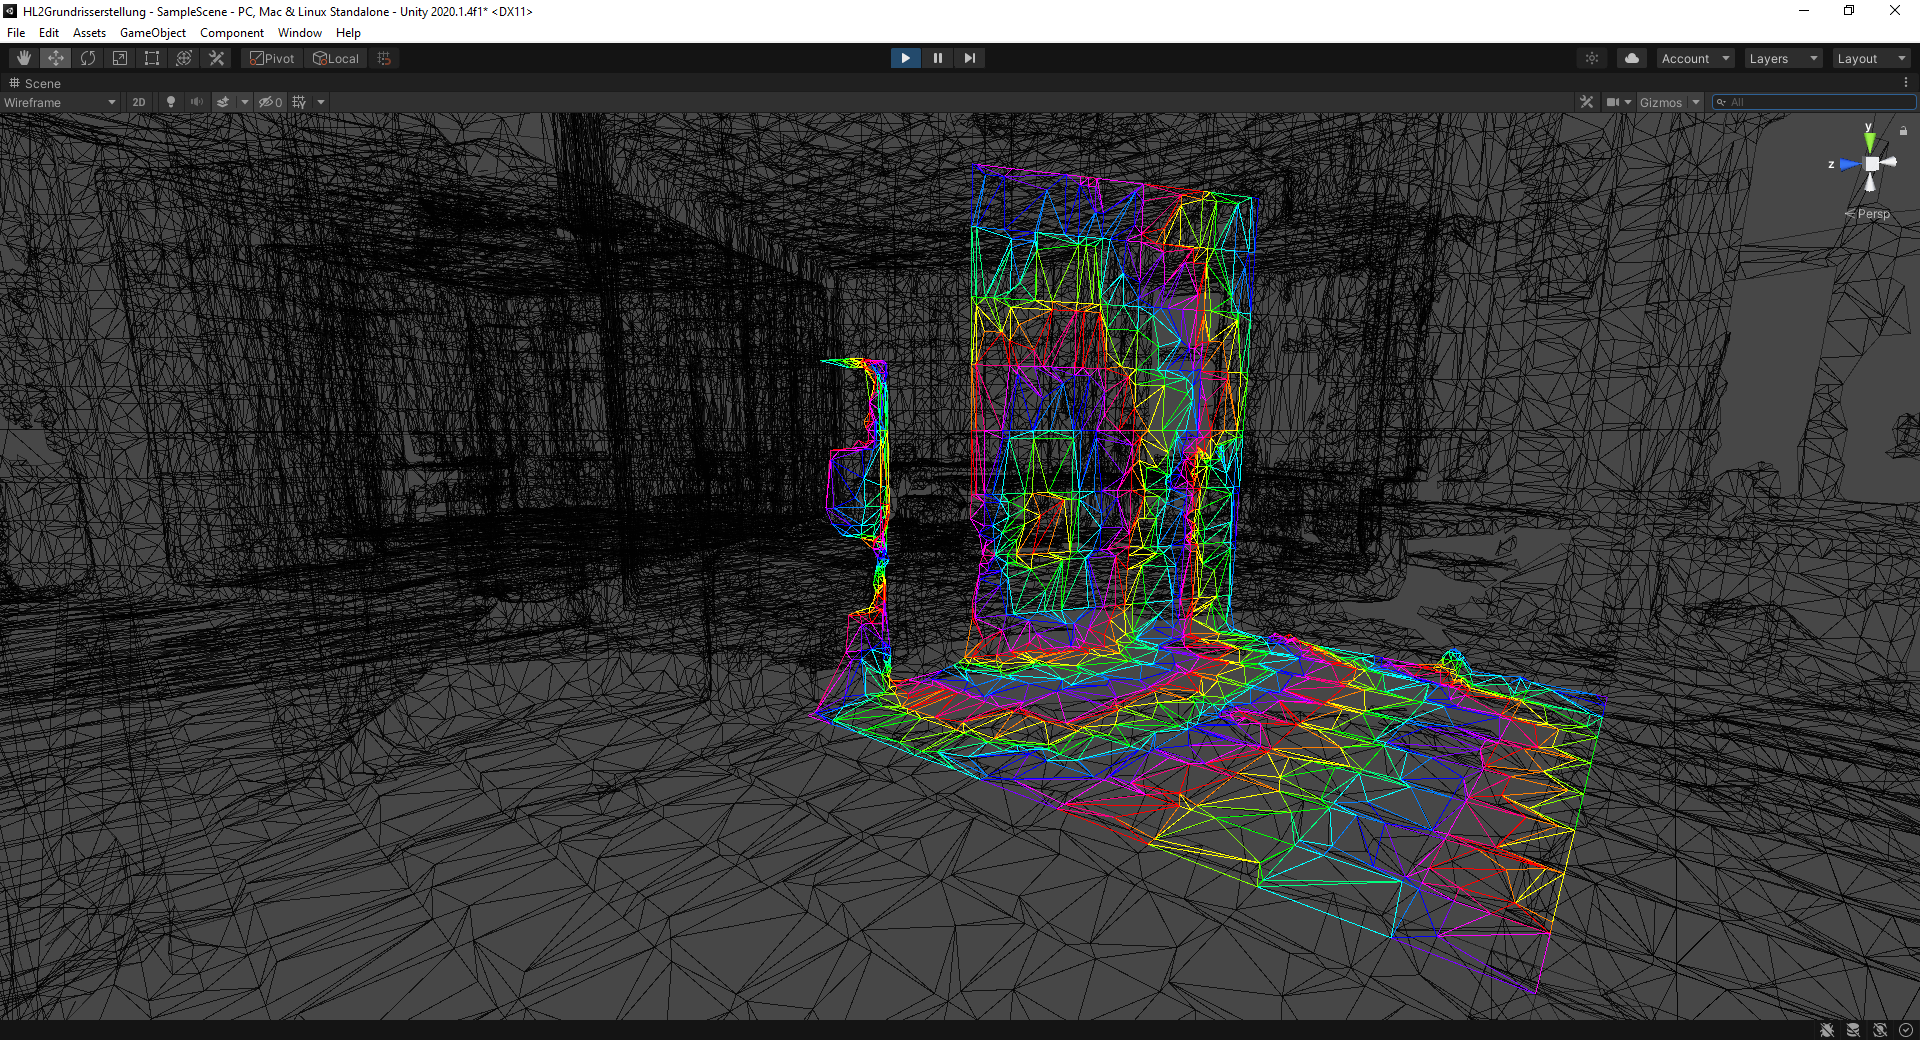This screenshot has height=1040, width=1920.
Task: Activate the Rotate tool
Action: (88, 58)
